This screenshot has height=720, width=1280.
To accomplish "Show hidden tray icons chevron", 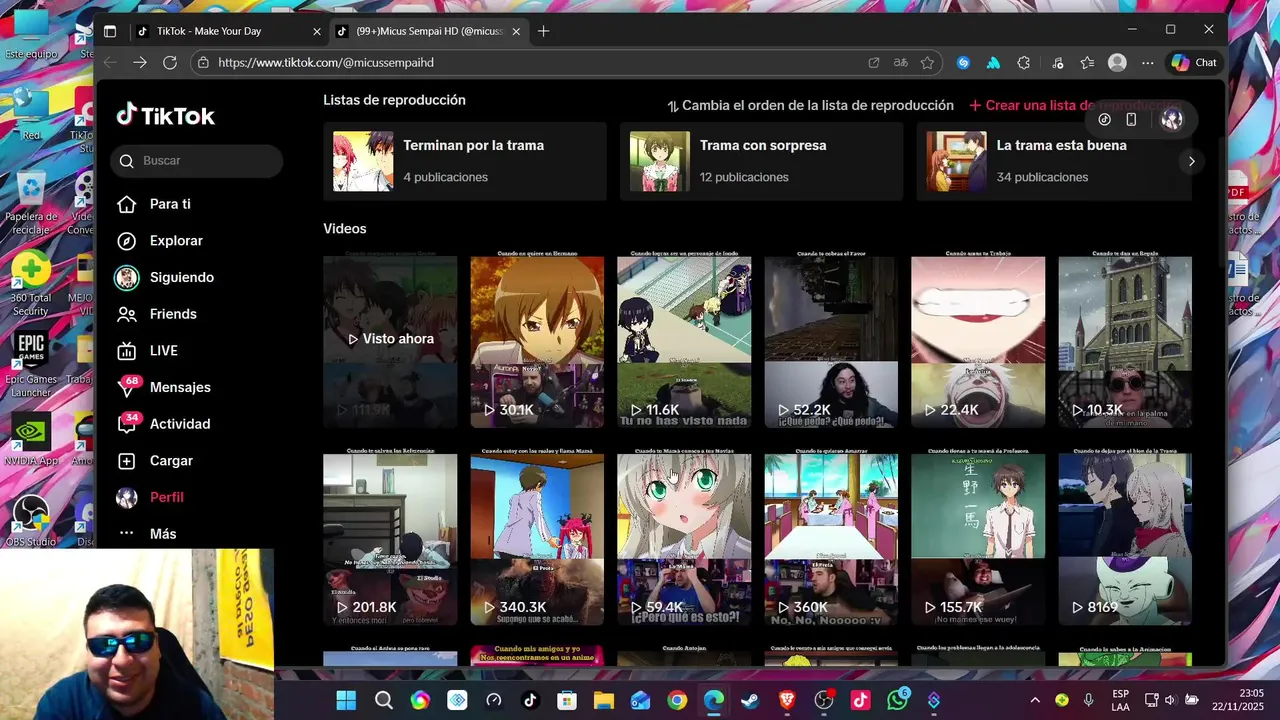I will coord(1035,700).
